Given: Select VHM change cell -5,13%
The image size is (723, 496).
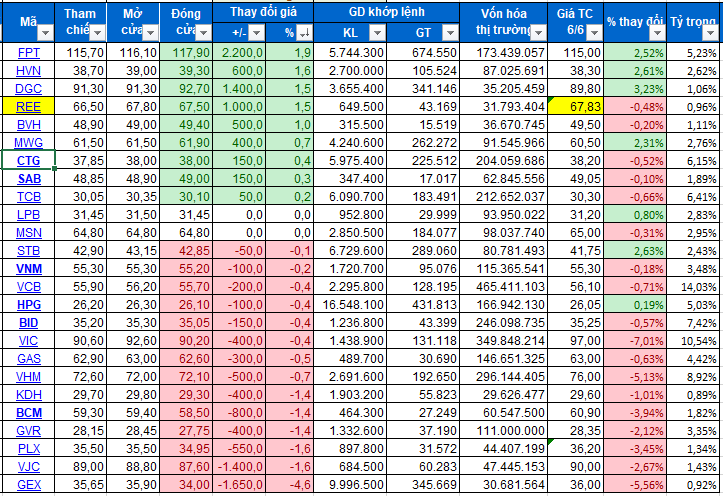Looking at the screenshot, I should (x=634, y=377).
